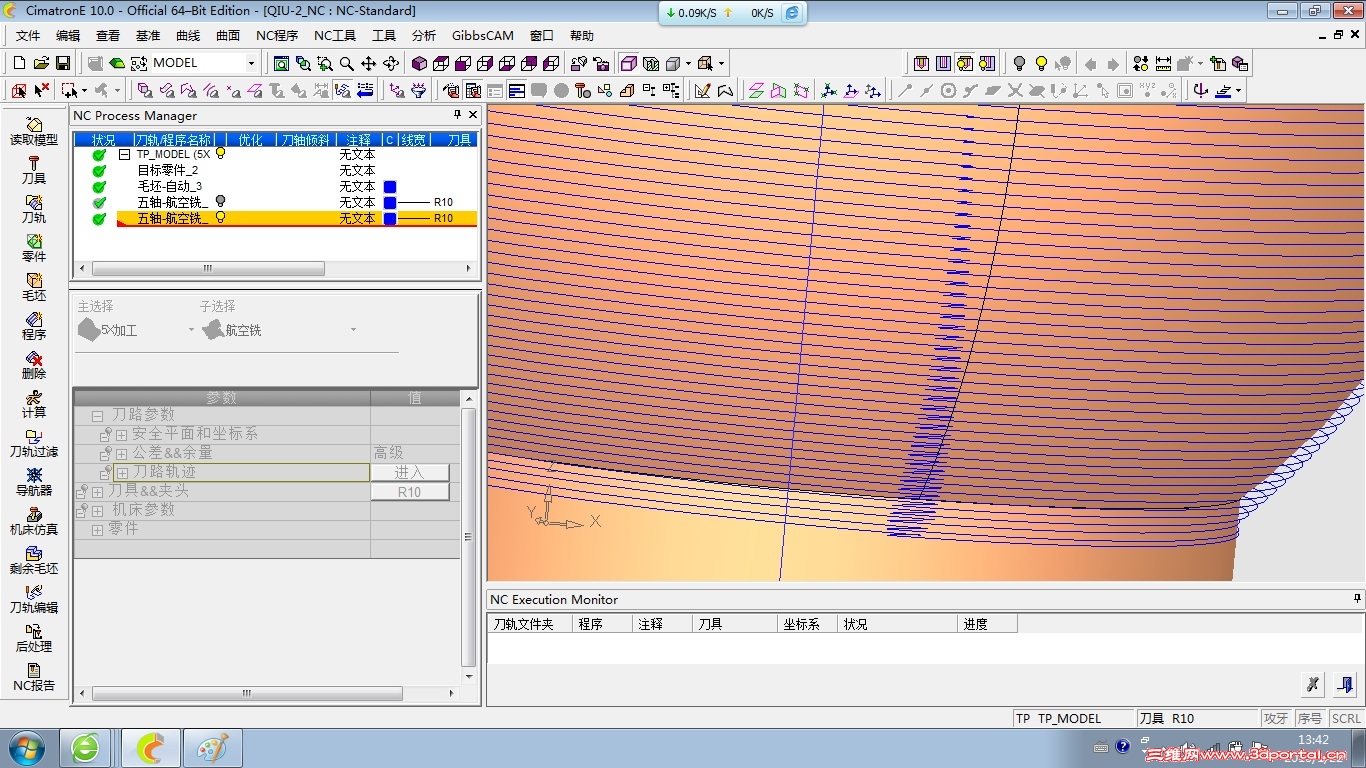
Task: Pin the NC Execution Monitor panel
Action: point(1357,599)
